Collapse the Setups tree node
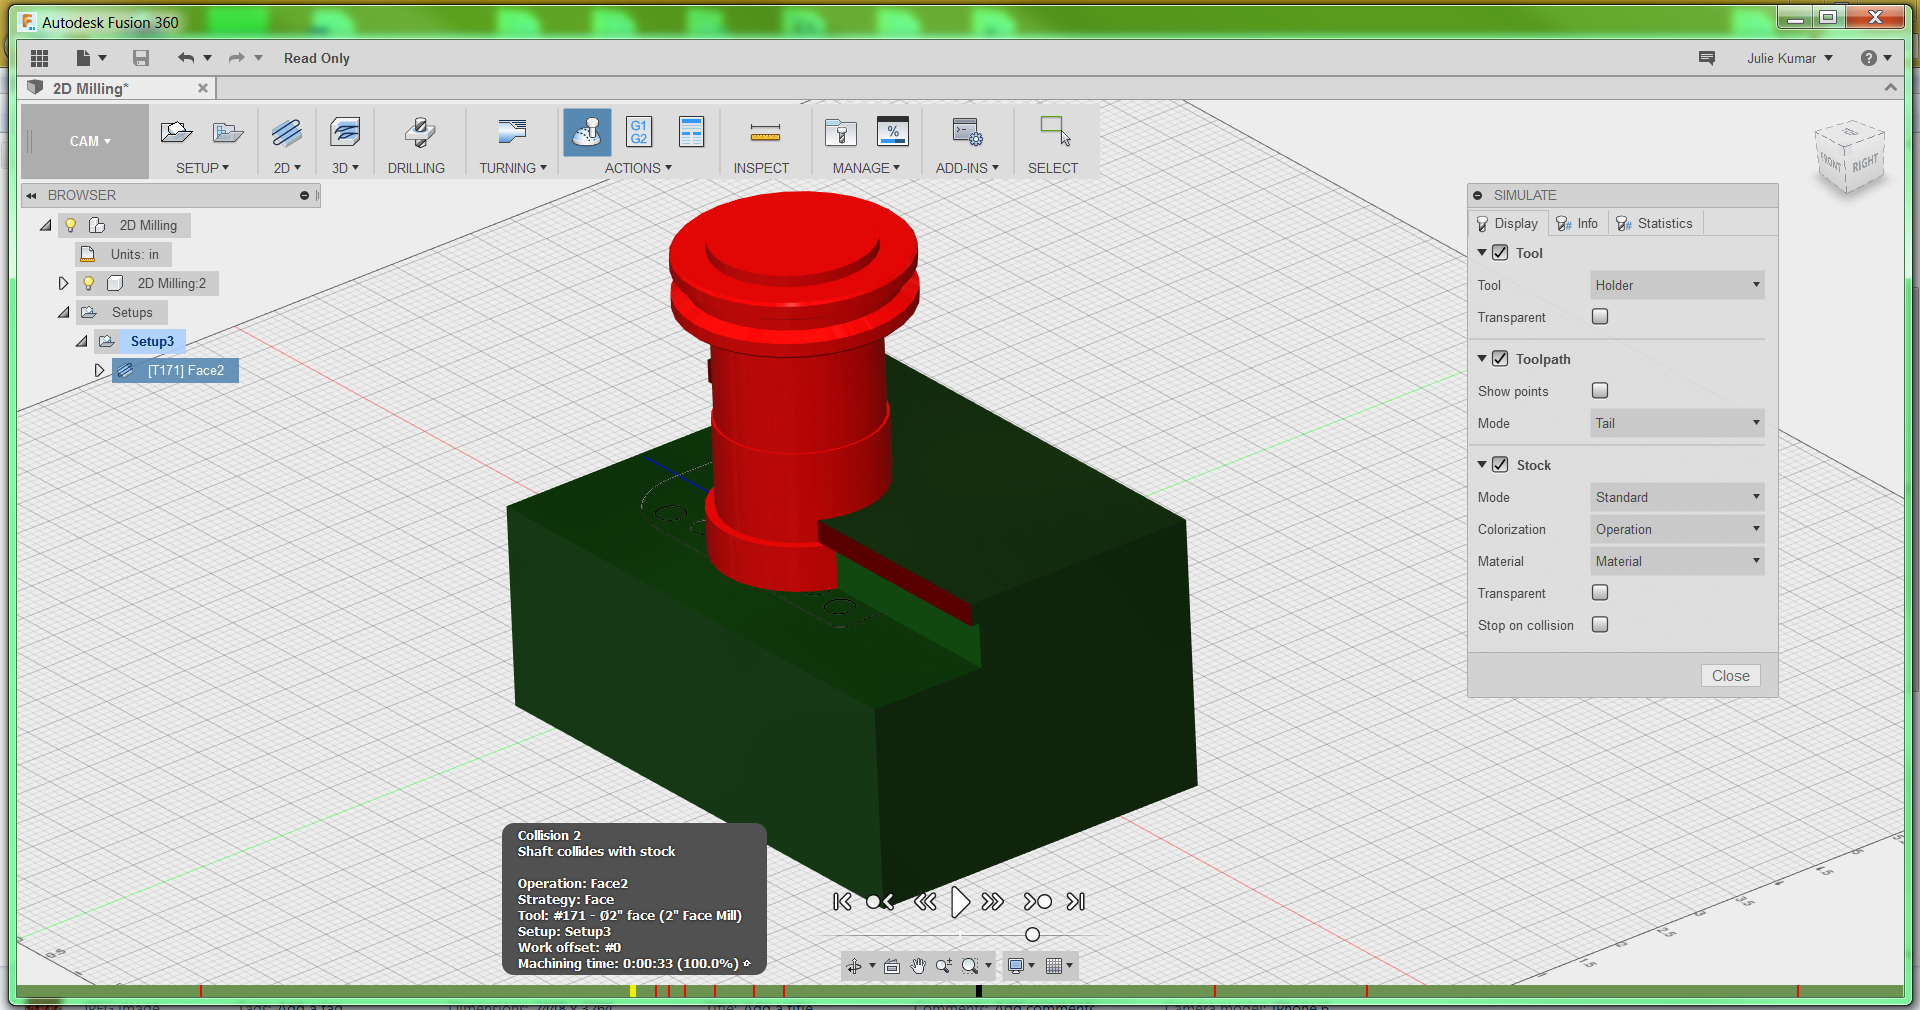The height and width of the screenshot is (1010, 1920). [x=64, y=313]
